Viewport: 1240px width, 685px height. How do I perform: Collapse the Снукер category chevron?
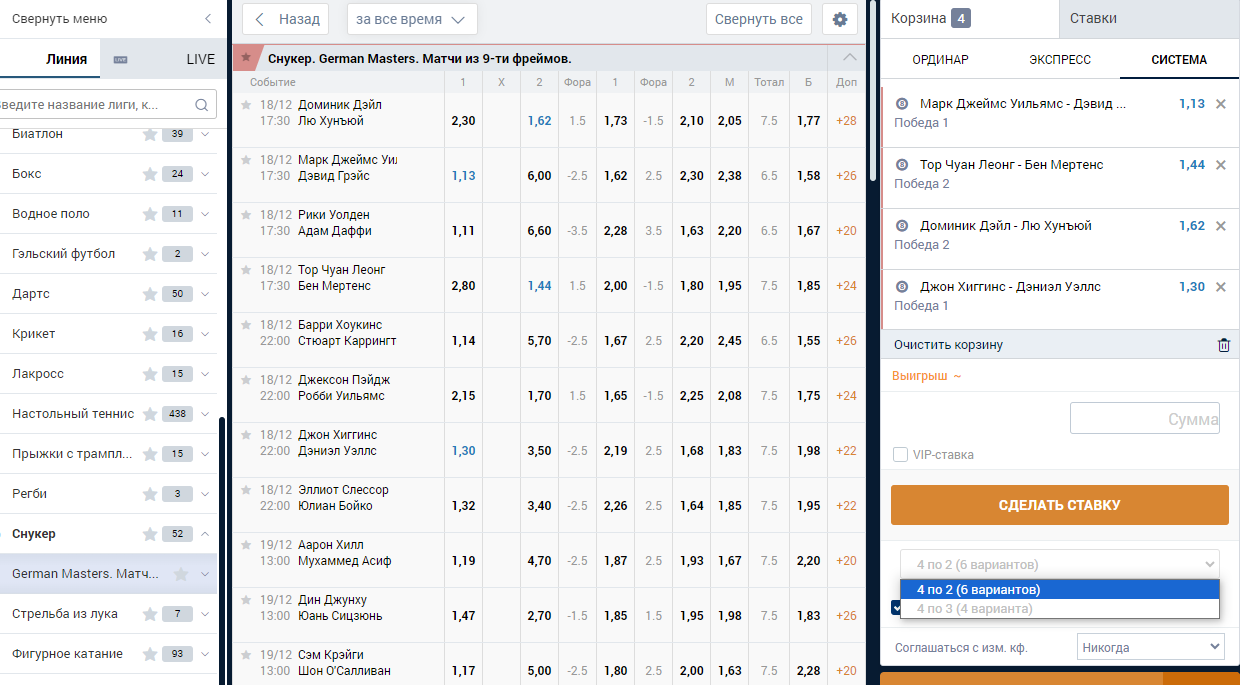click(205, 534)
